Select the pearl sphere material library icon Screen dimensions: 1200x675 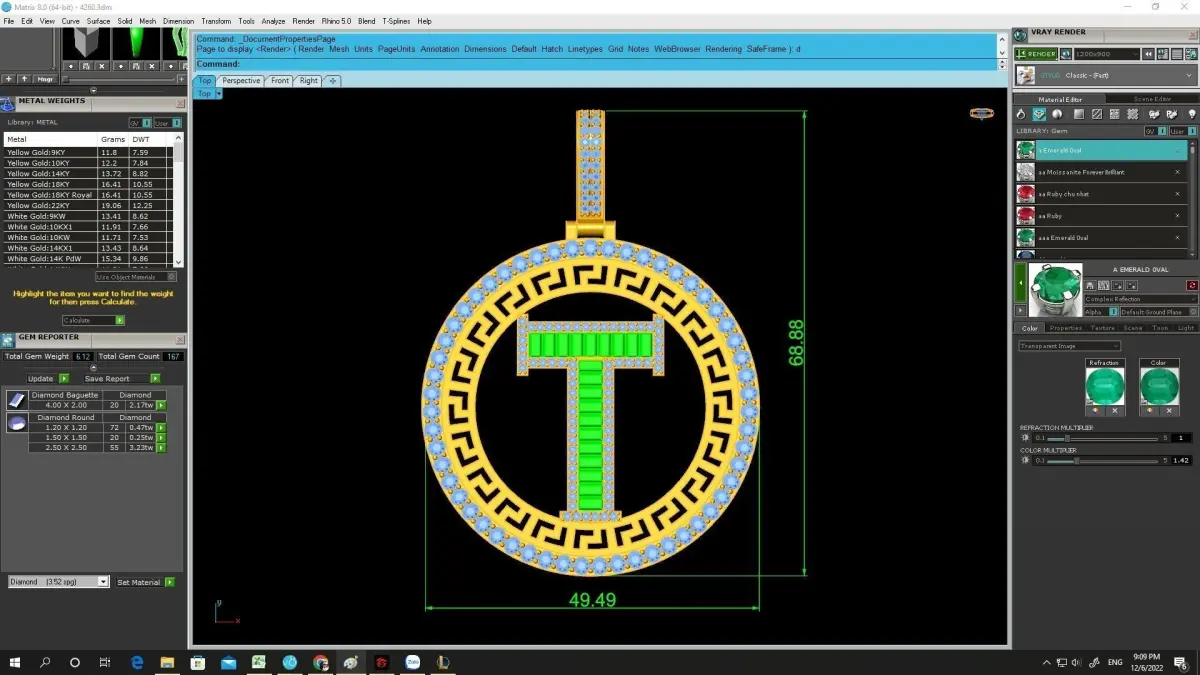point(1057,114)
